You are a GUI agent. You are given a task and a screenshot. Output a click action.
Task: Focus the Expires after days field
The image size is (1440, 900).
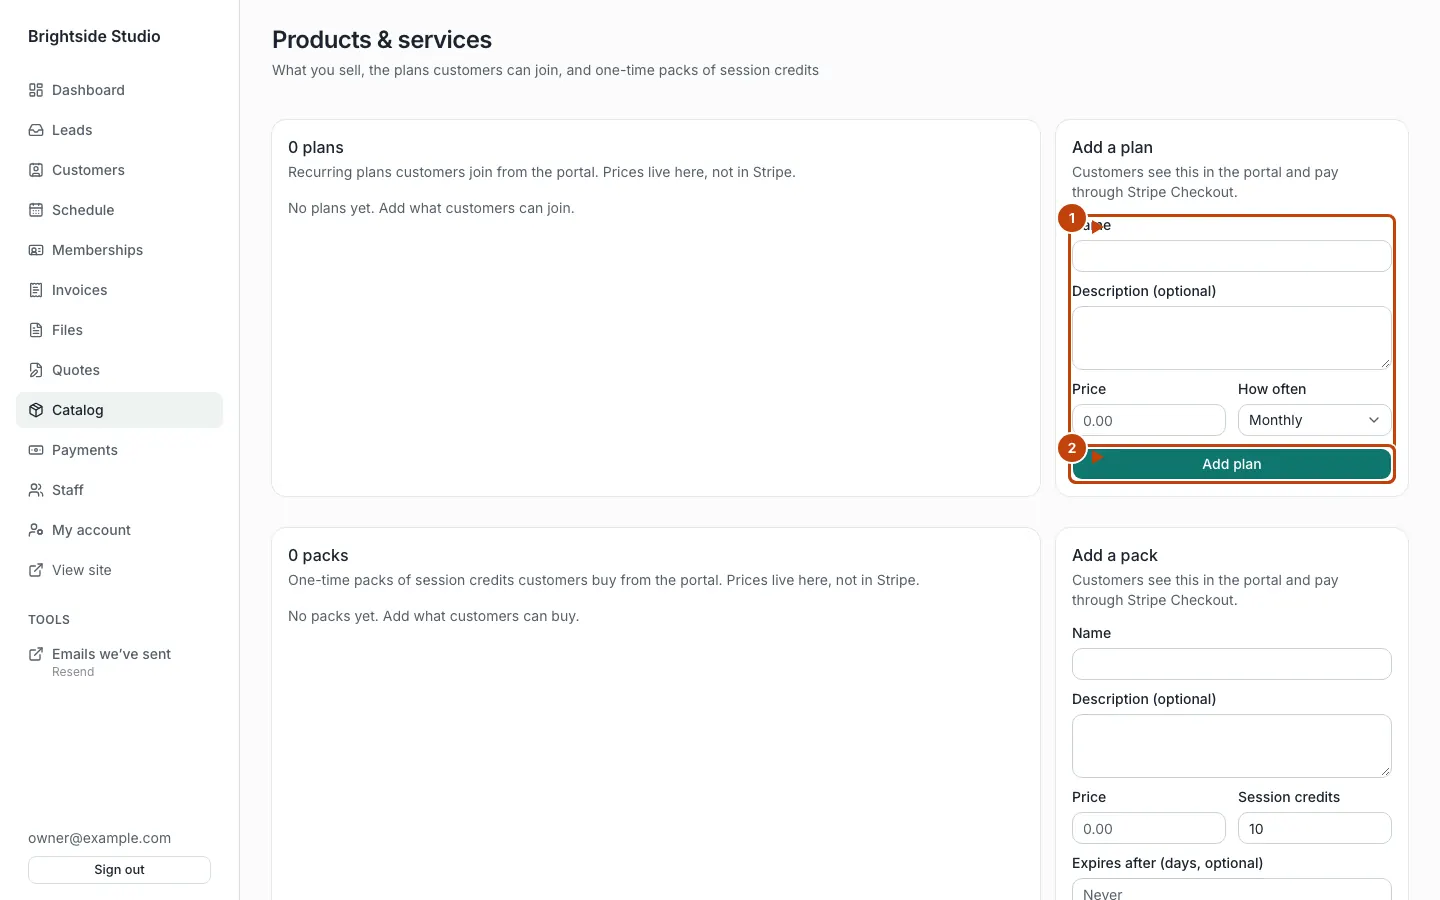click(1232, 890)
